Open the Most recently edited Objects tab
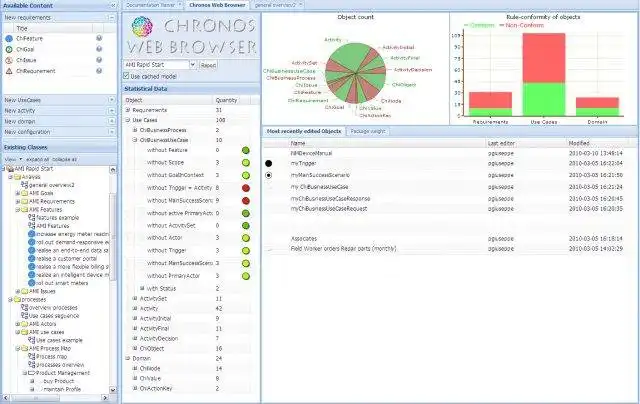The image size is (640, 404). (x=304, y=131)
